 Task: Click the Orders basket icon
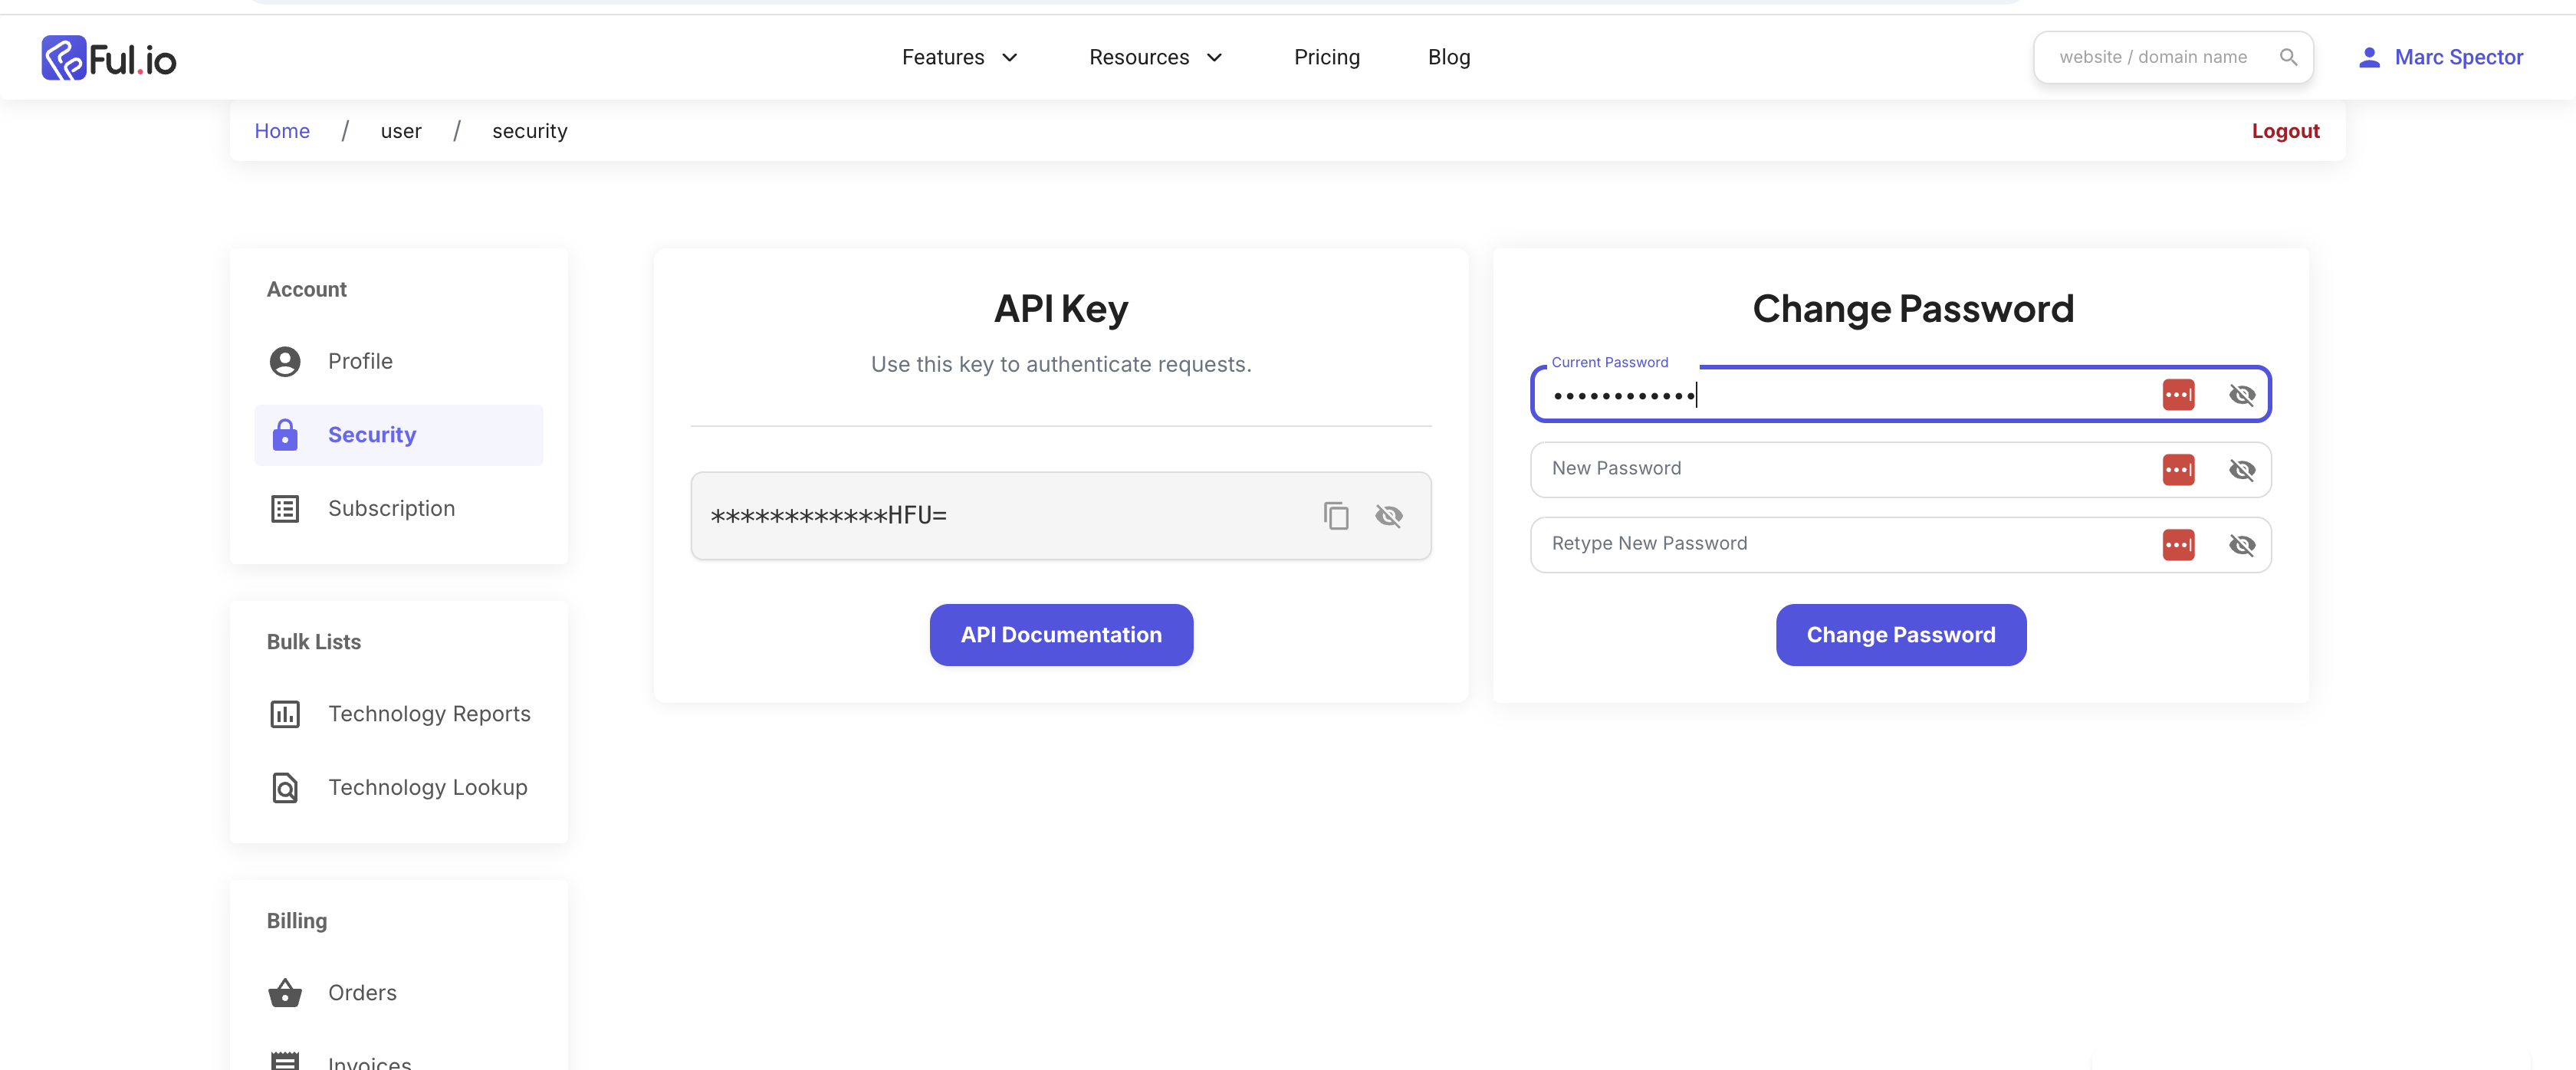(285, 993)
